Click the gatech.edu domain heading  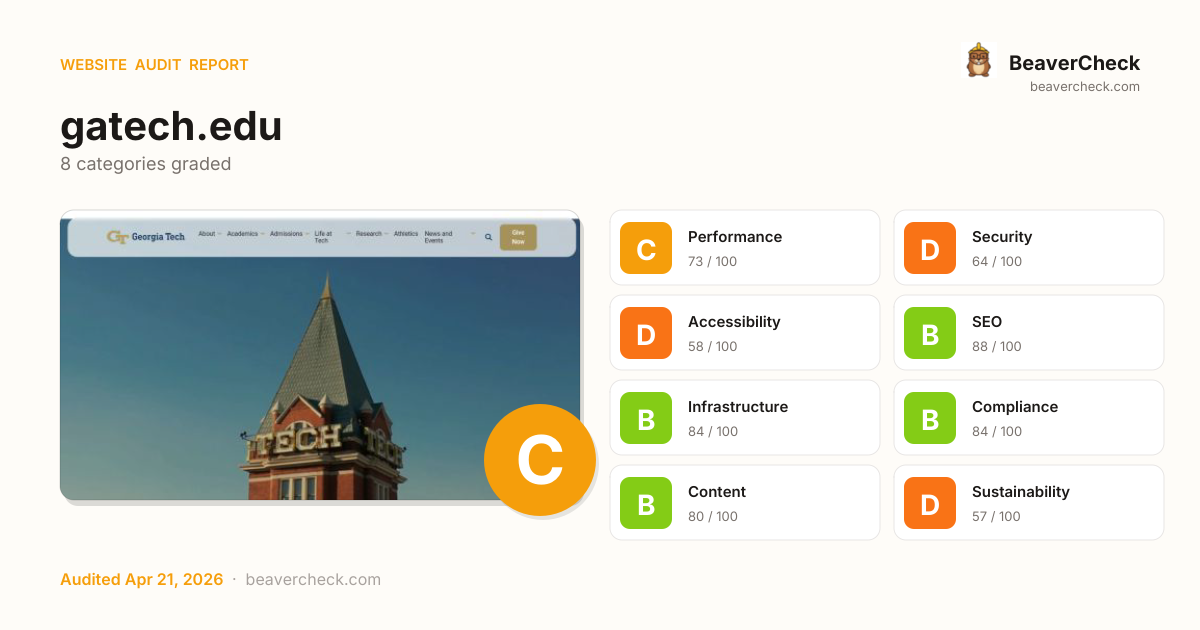tap(171, 127)
